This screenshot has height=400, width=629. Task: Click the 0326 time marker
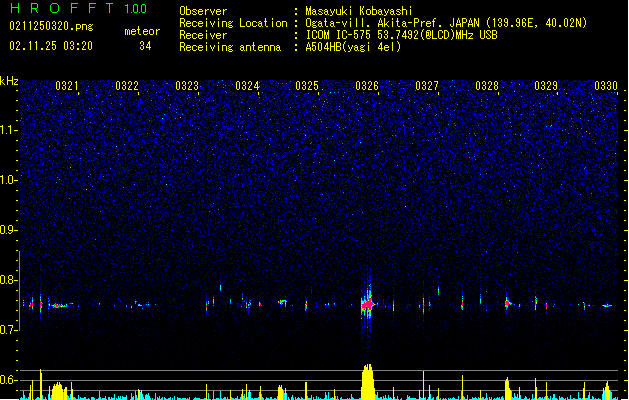pyautogui.click(x=367, y=86)
